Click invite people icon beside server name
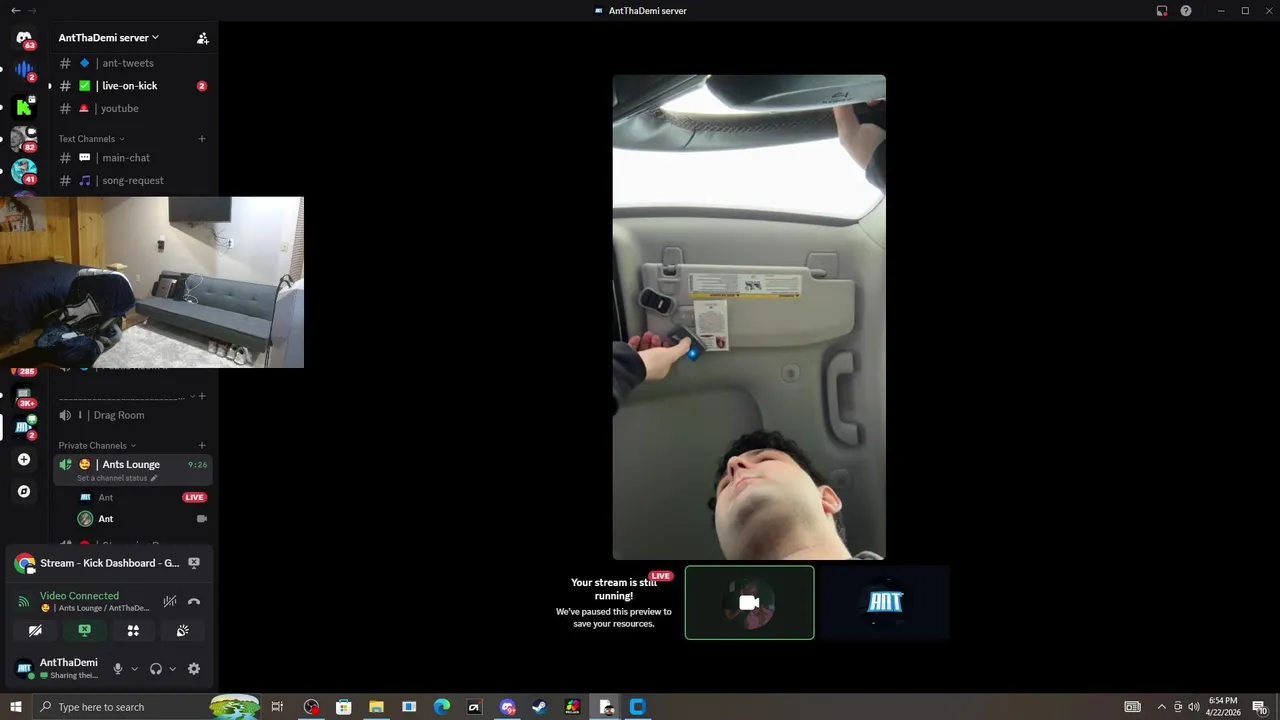Viewport: 1280px width, 720px height. [203, 38]
